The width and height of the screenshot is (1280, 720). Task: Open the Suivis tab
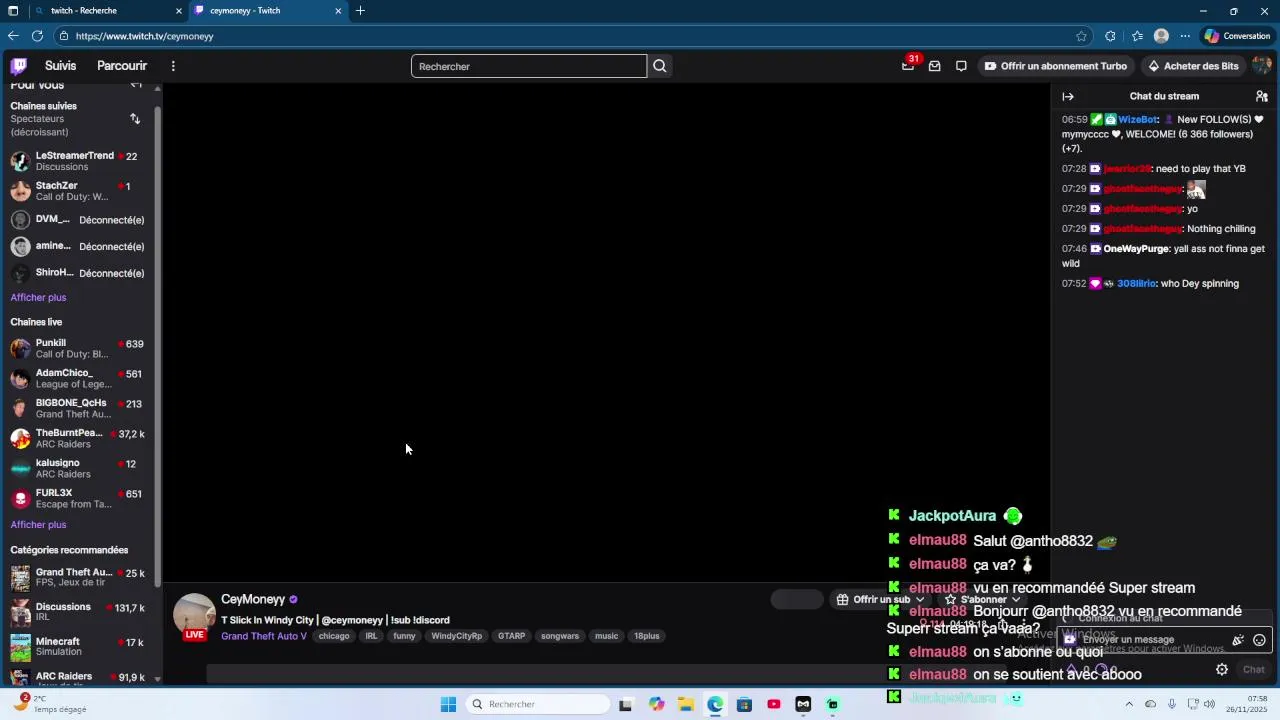pyautogui.click(x=60, y=66)
